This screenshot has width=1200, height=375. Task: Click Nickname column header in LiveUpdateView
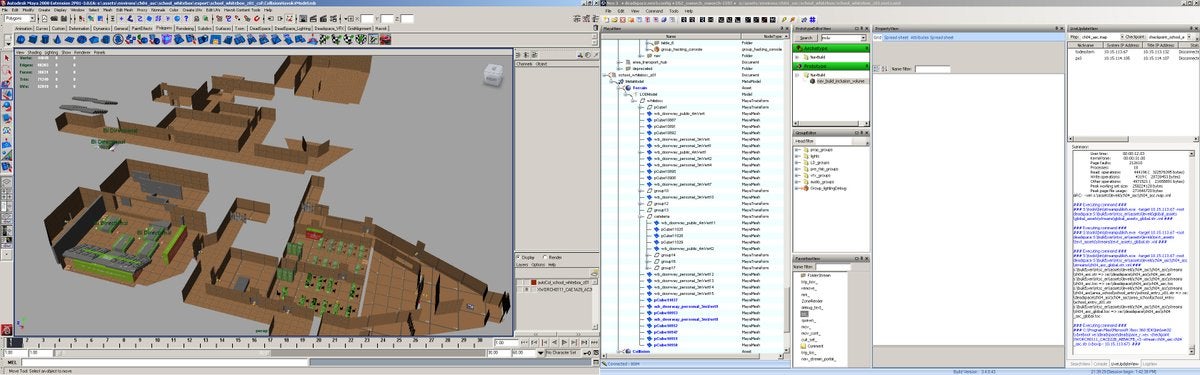[x=1085, y=45]
